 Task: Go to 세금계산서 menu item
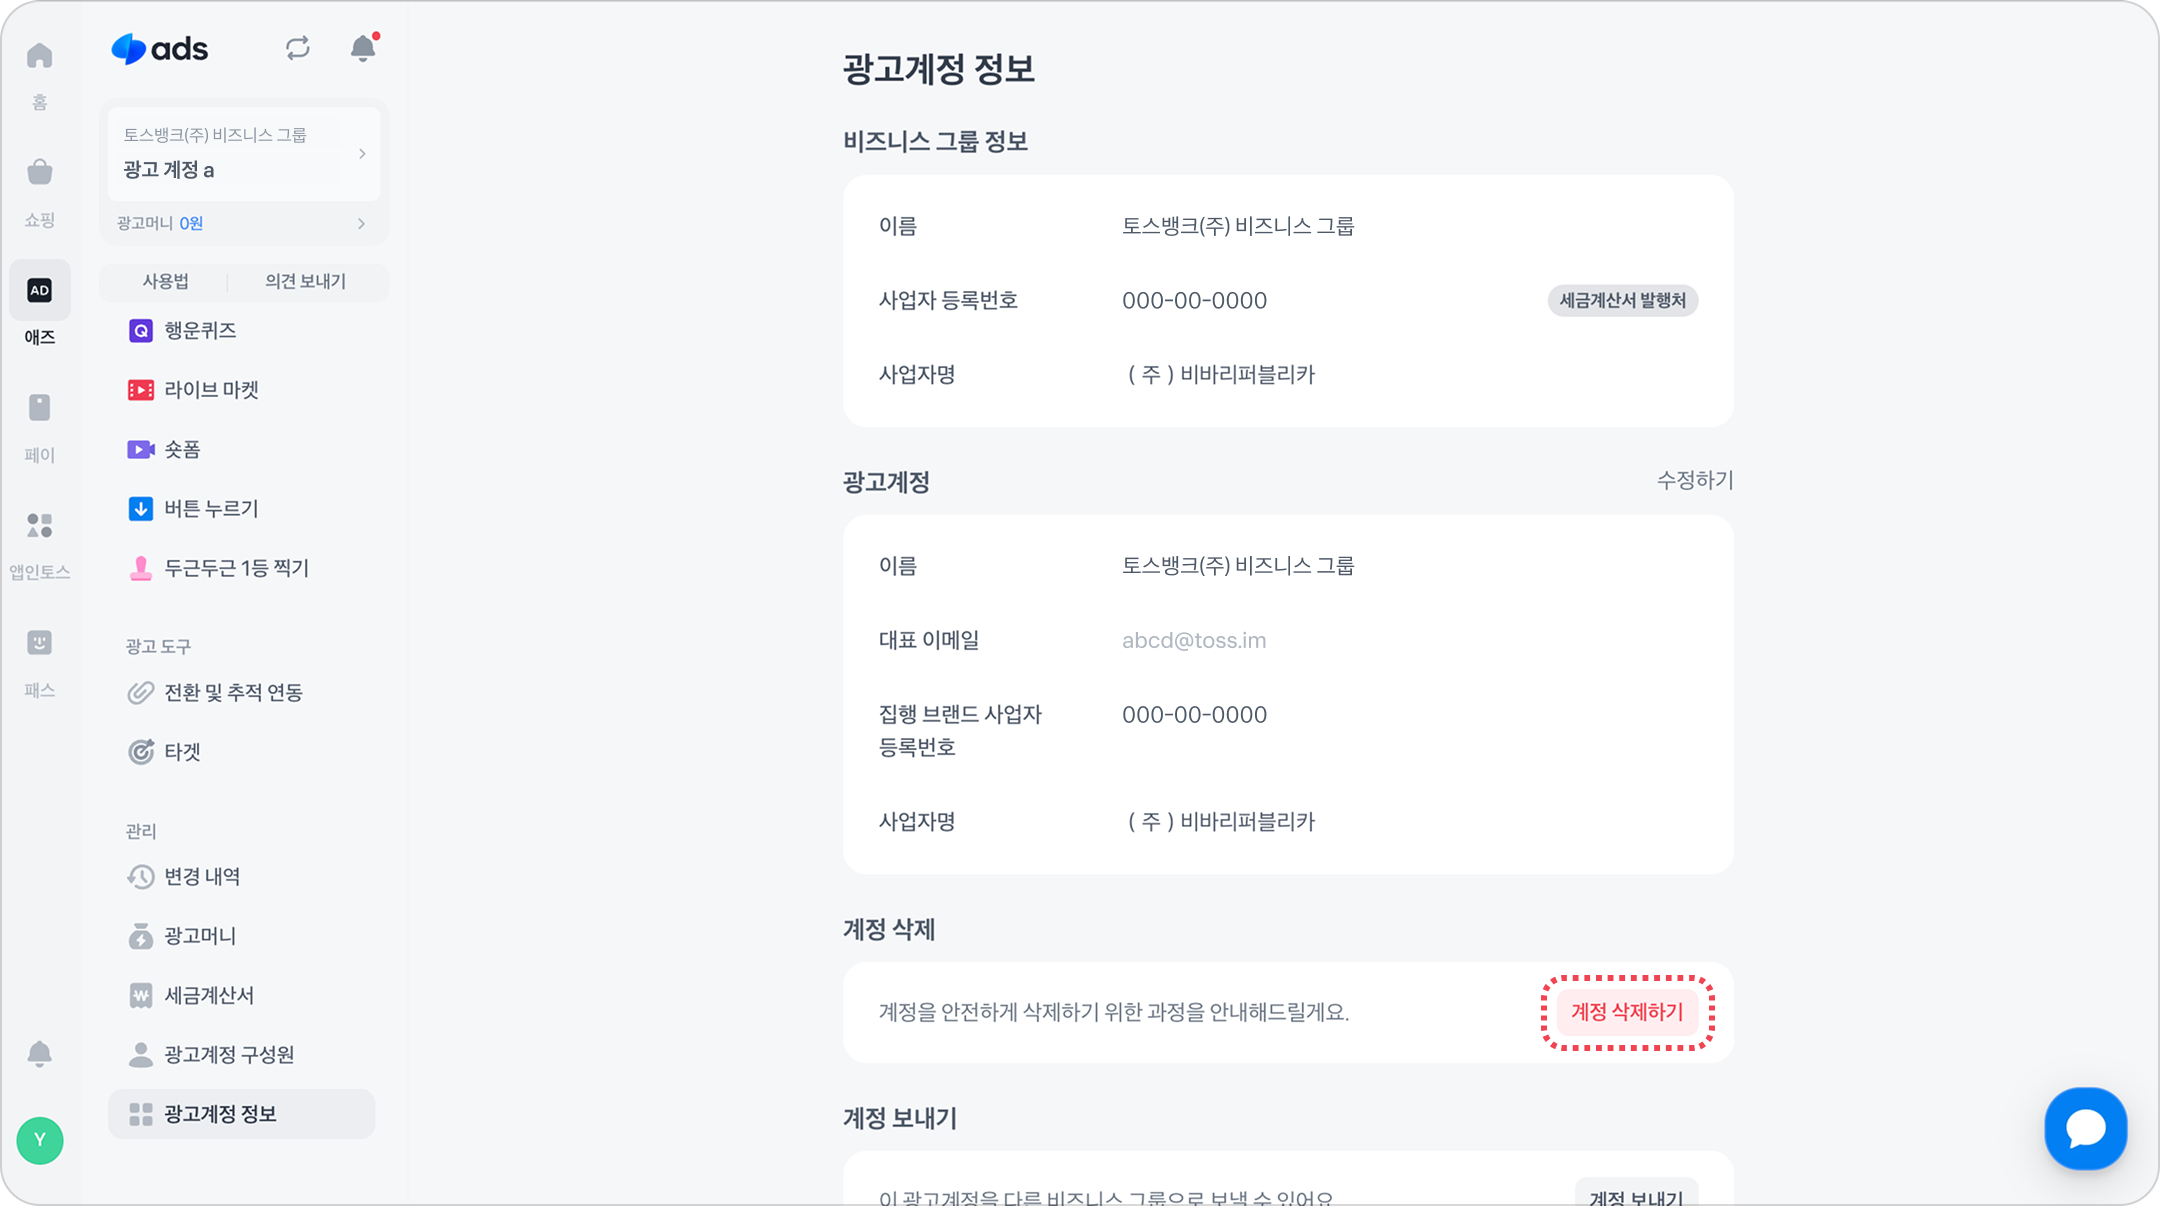[x=209, y=995]
